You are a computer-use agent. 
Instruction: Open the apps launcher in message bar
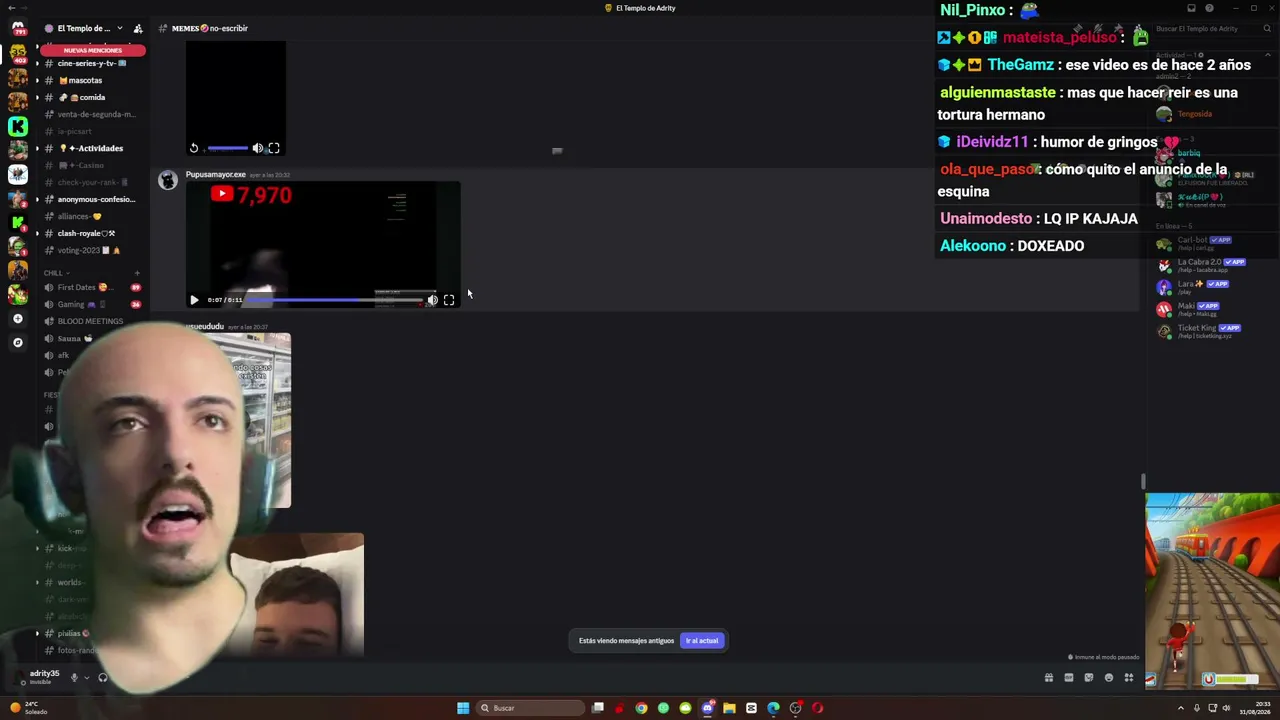click(x=1129, y=677)
